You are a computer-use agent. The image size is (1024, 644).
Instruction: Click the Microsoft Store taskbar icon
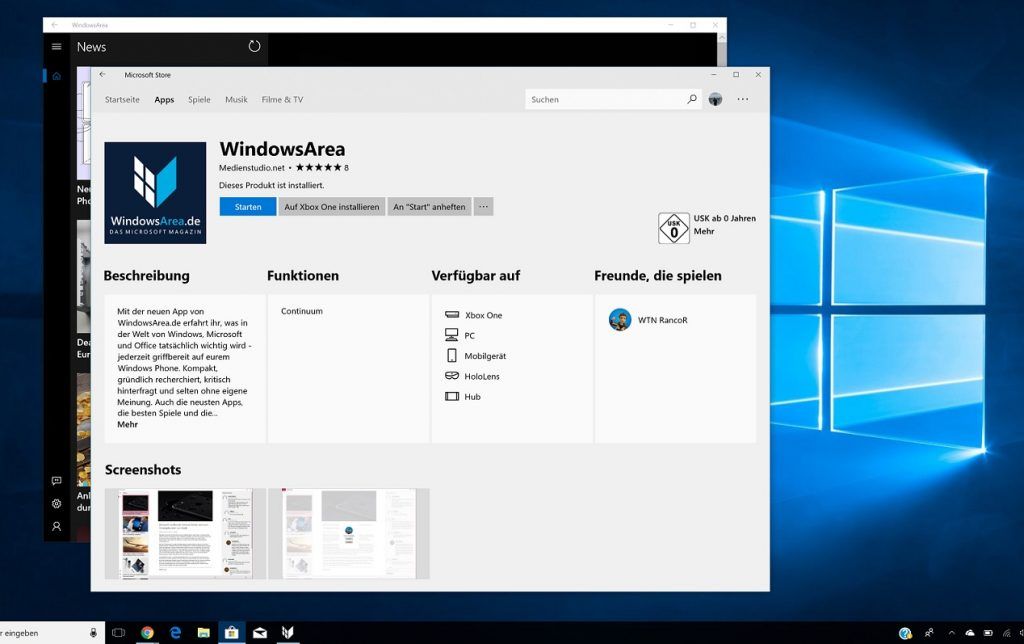pyautogui.click(x=231, y=633)
